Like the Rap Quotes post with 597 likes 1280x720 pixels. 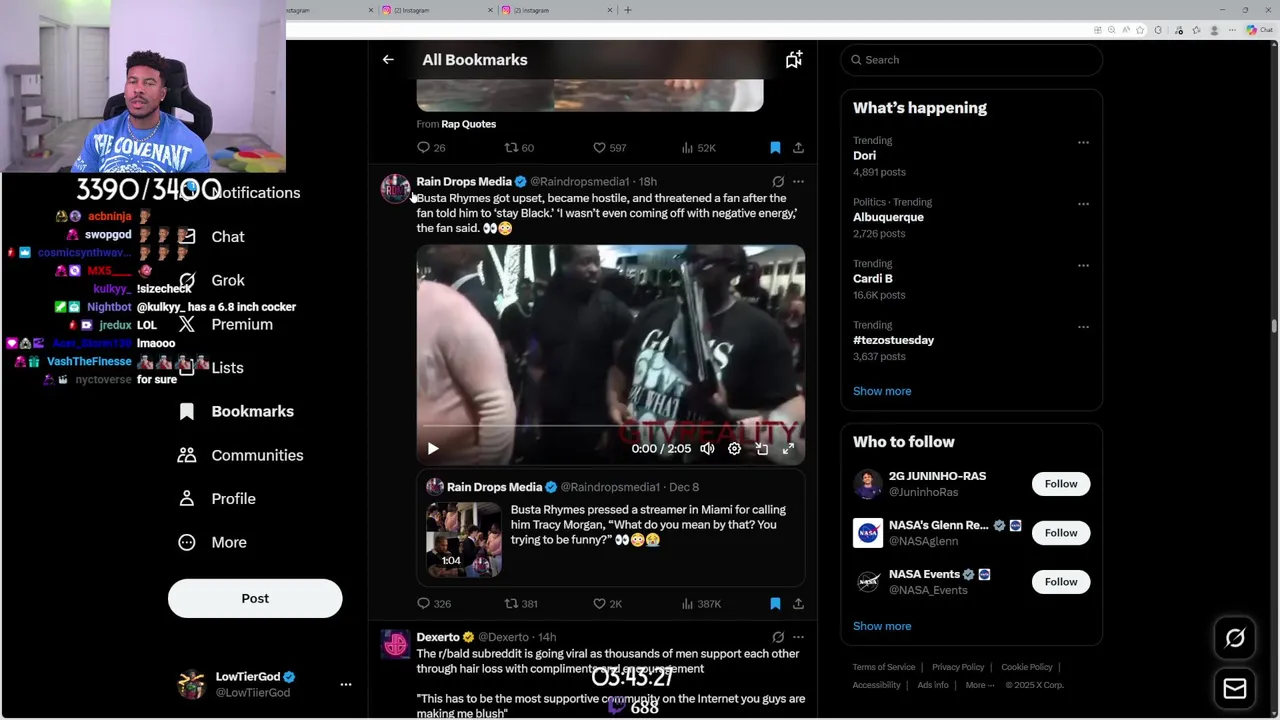609,148
